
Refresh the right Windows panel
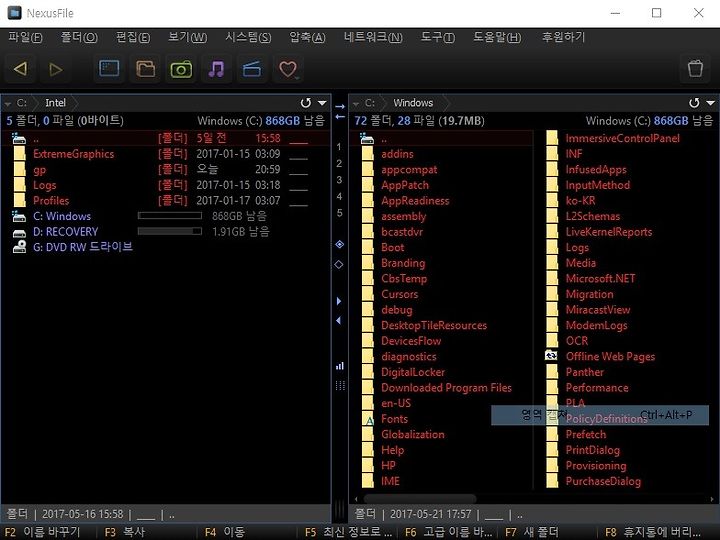coord(694,103)
